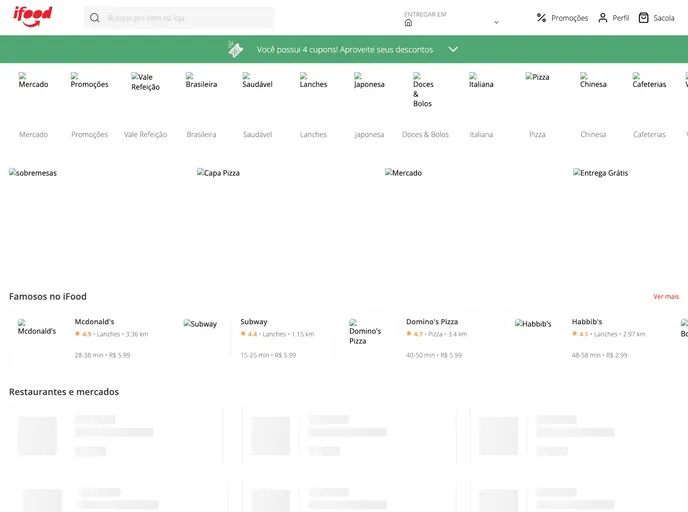Click the gray Chinesa category label
This screenshot has width=688, height=512.
tap(593, 134)
